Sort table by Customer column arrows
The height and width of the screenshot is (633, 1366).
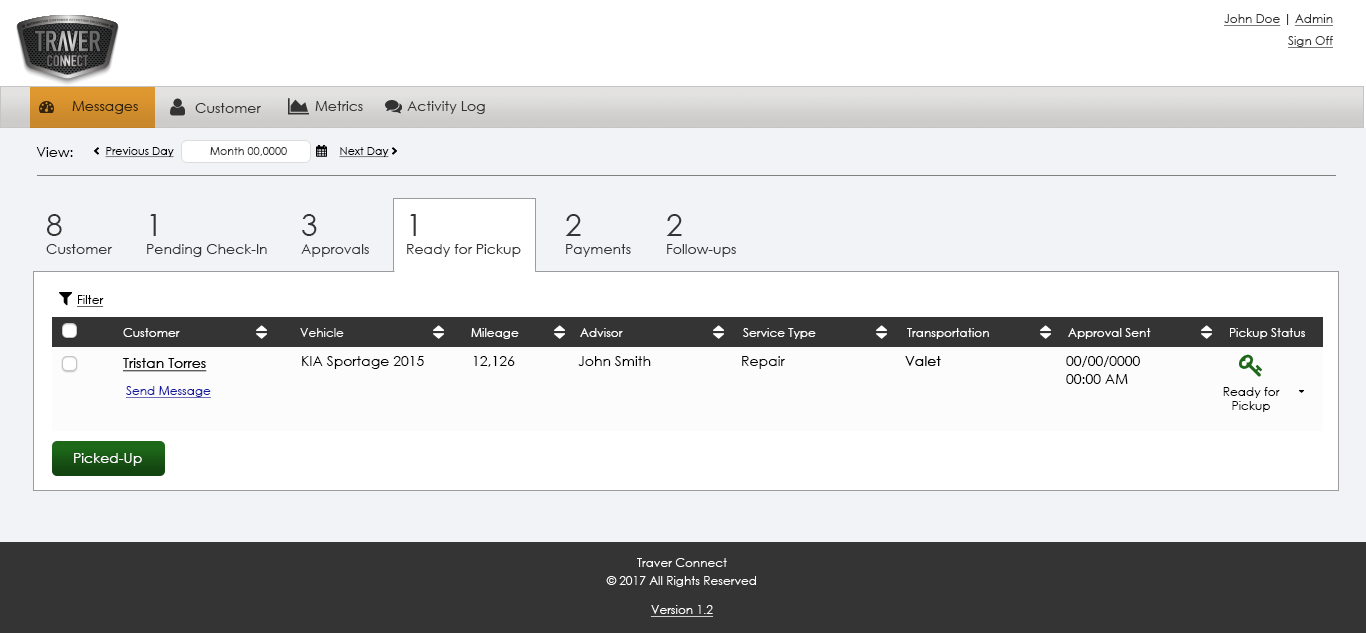click(261, 332)
